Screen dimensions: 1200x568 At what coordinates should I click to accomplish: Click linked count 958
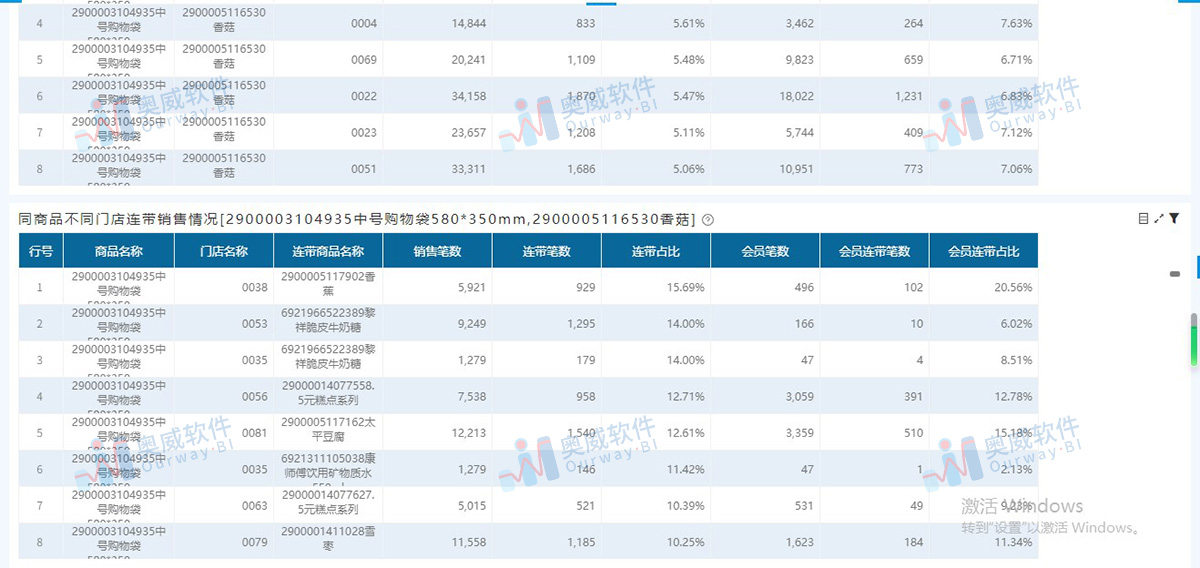[x=584, y=396]
